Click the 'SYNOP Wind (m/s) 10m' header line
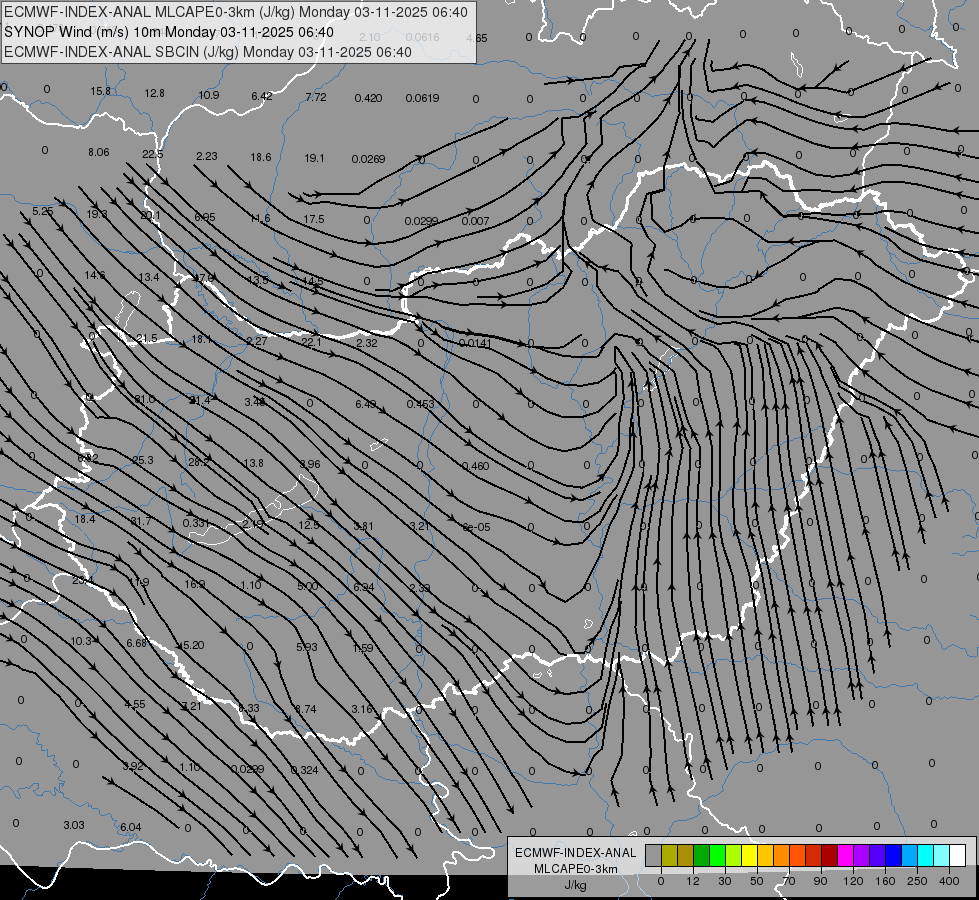The height and width of the screenshot is (900, 979). [169, 32]
